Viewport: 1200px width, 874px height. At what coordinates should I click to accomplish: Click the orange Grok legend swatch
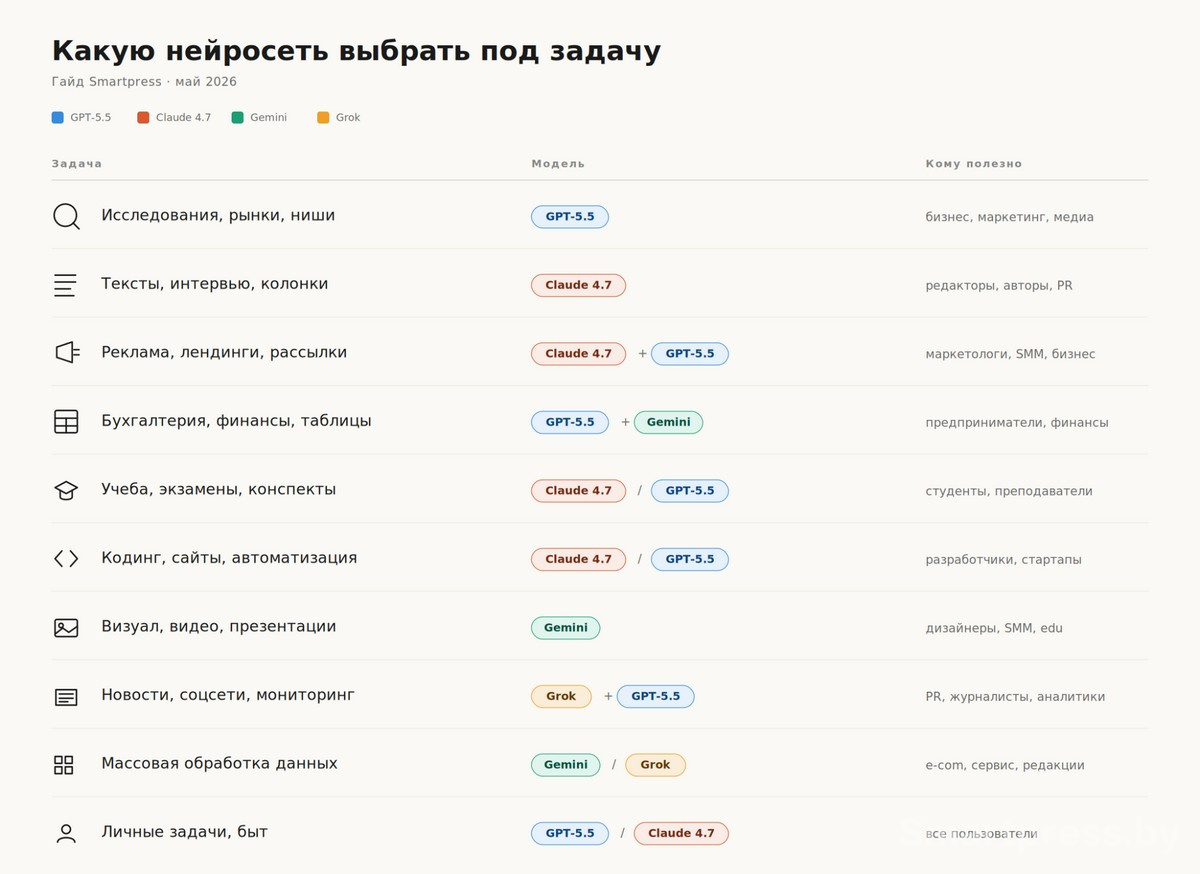[323, 118]
